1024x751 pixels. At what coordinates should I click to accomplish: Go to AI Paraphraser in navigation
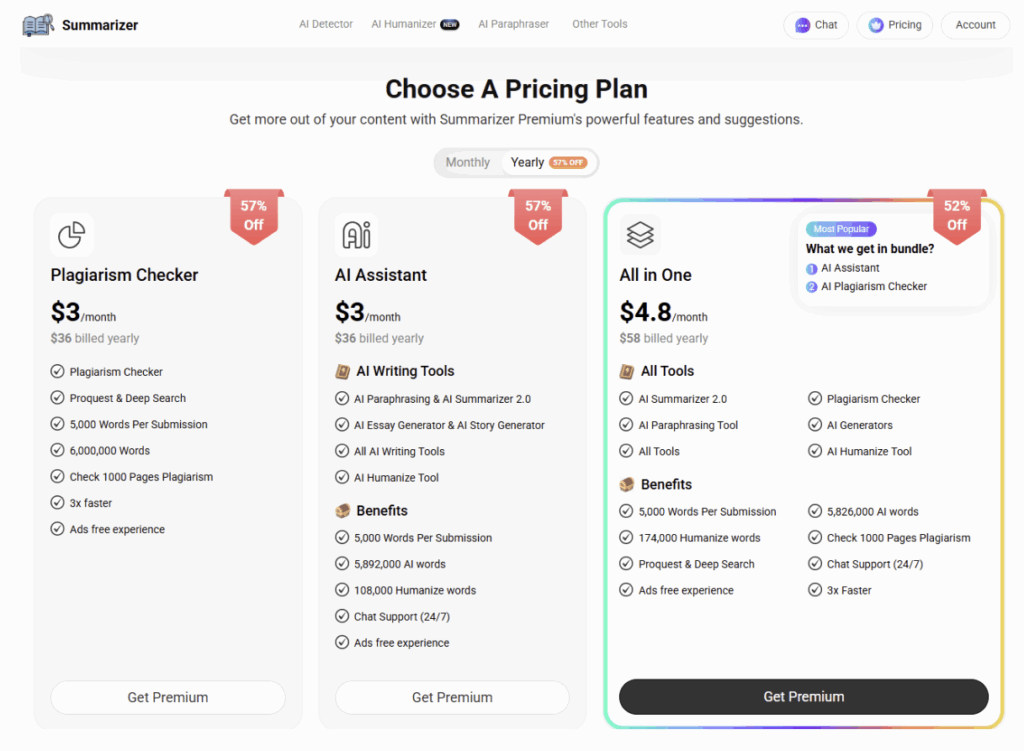(x=513, y=24)
